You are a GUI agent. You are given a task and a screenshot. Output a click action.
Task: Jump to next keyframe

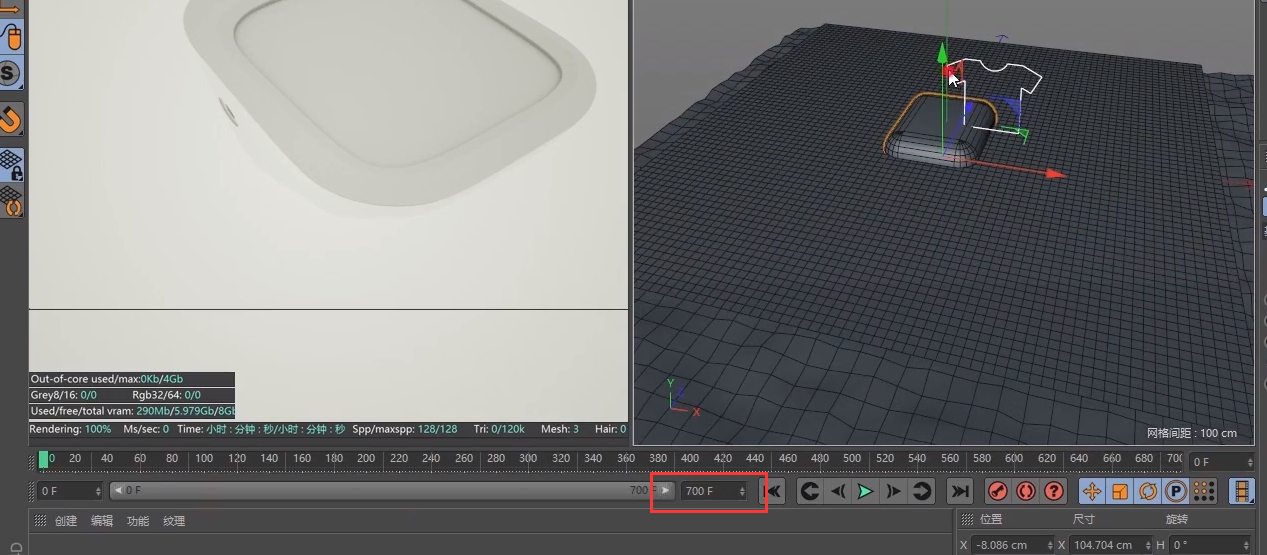tap(922, 491)
